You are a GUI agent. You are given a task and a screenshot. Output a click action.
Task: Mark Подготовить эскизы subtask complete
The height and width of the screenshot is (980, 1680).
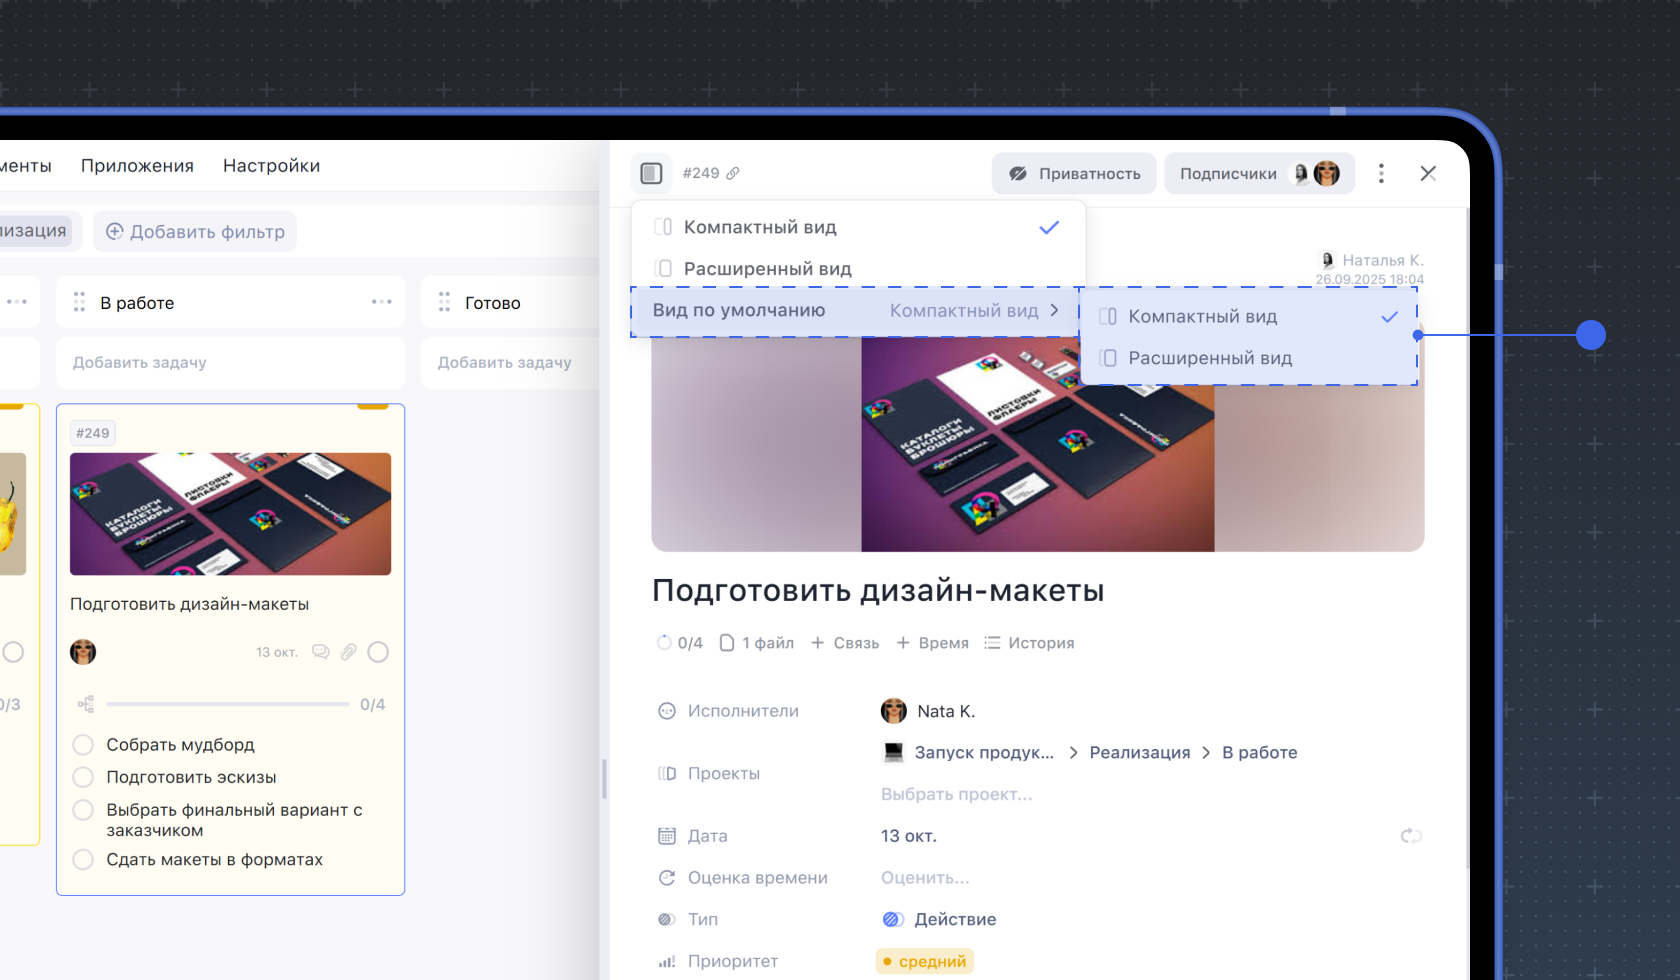click(84, 777)
